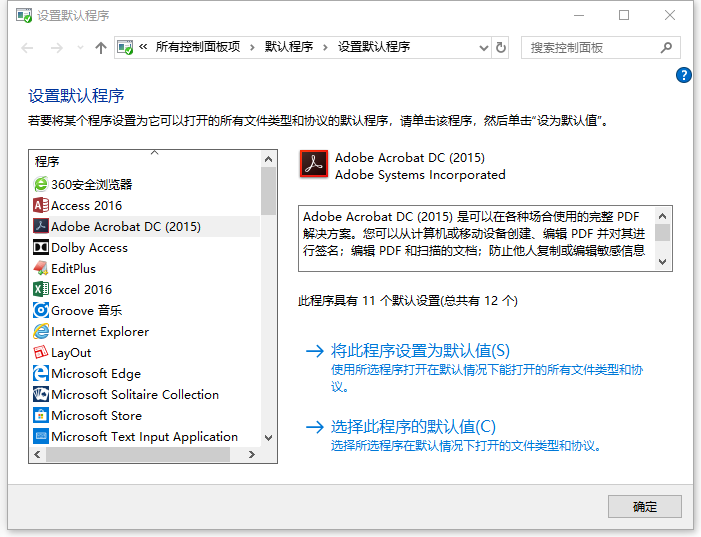Click the description box scrollbar thumb
The image size is (701, 537).
click(x=663, y=233)
